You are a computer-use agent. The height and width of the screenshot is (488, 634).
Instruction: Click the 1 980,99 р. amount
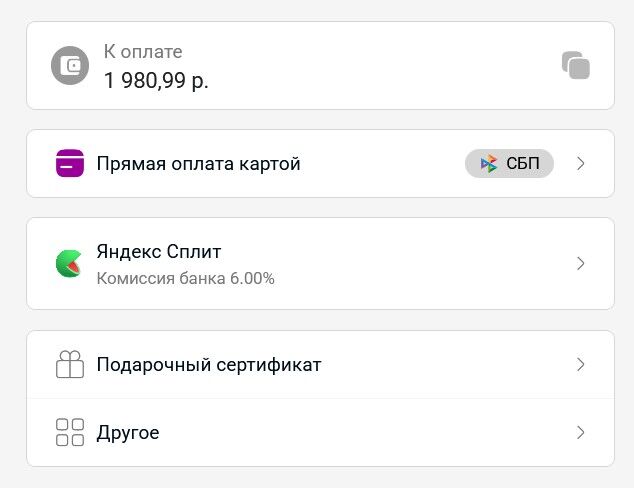(156, 81)
